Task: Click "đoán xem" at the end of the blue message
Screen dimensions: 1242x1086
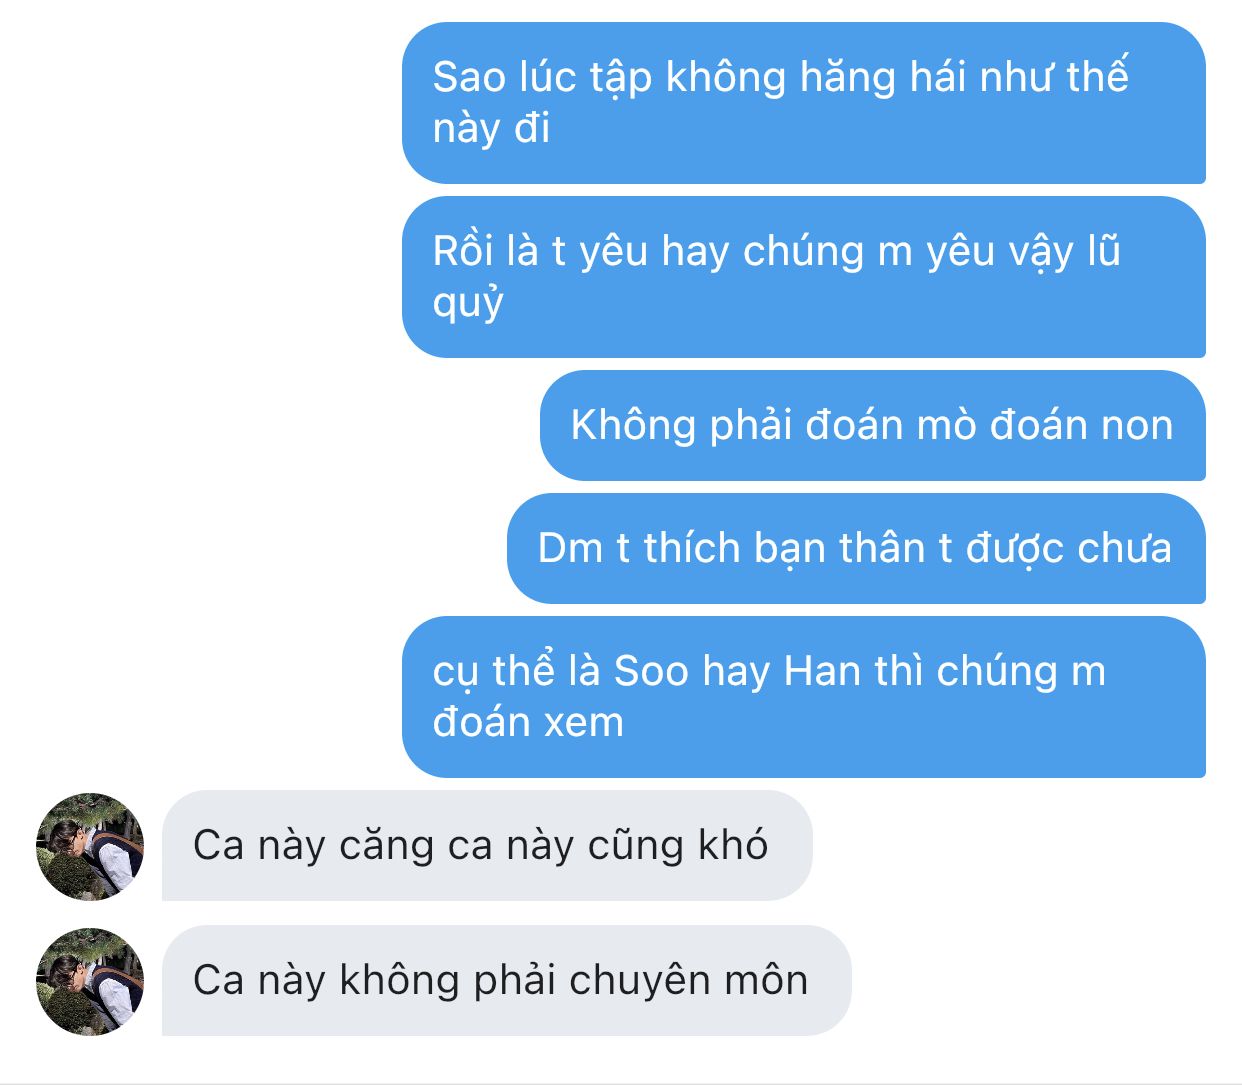Action: point(528,723)
